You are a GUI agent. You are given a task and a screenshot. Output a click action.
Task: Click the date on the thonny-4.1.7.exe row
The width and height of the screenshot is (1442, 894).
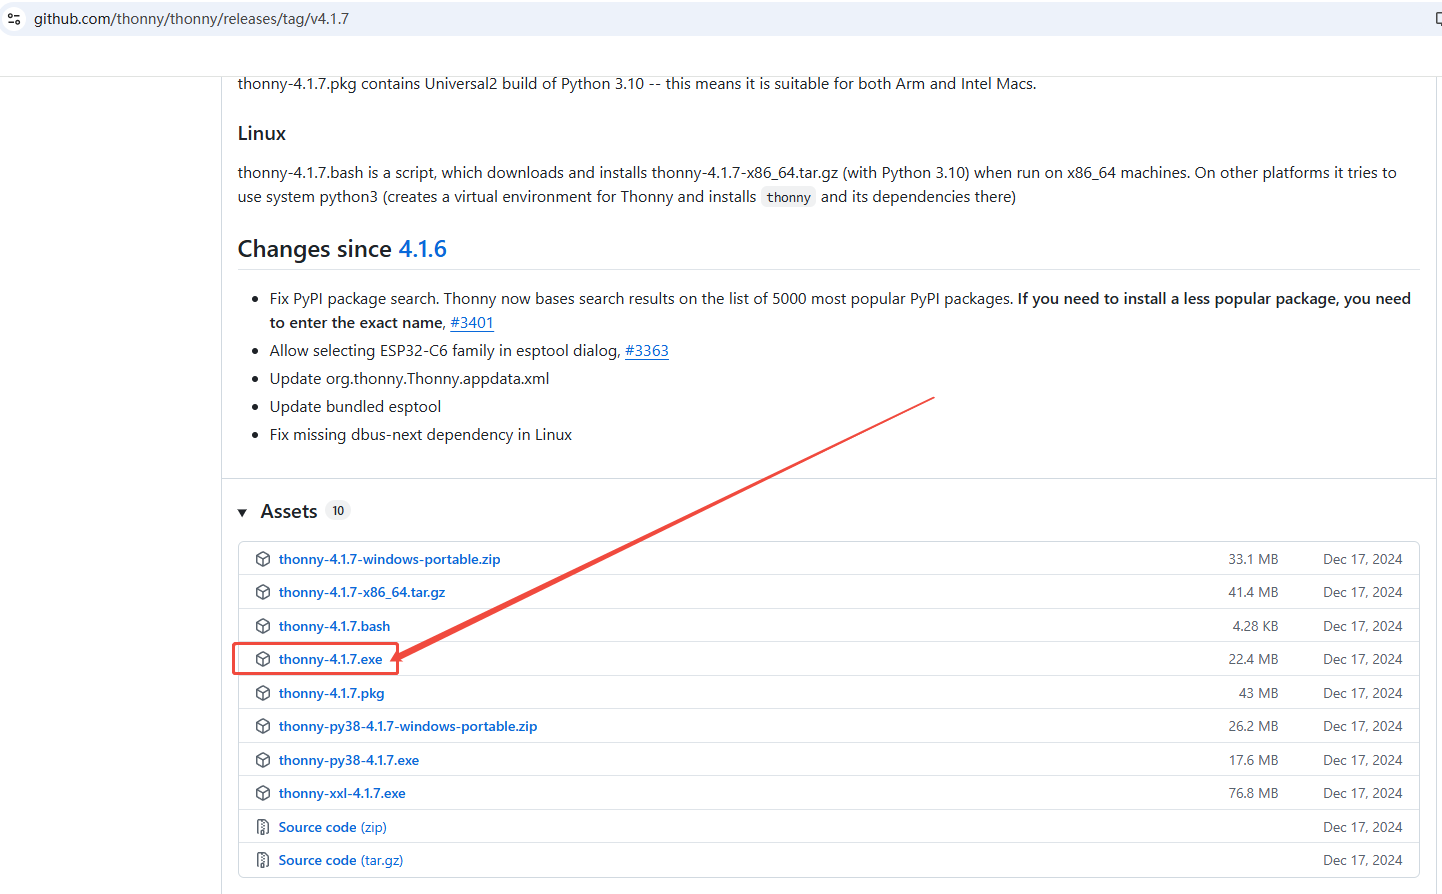tap(1362, 659)
